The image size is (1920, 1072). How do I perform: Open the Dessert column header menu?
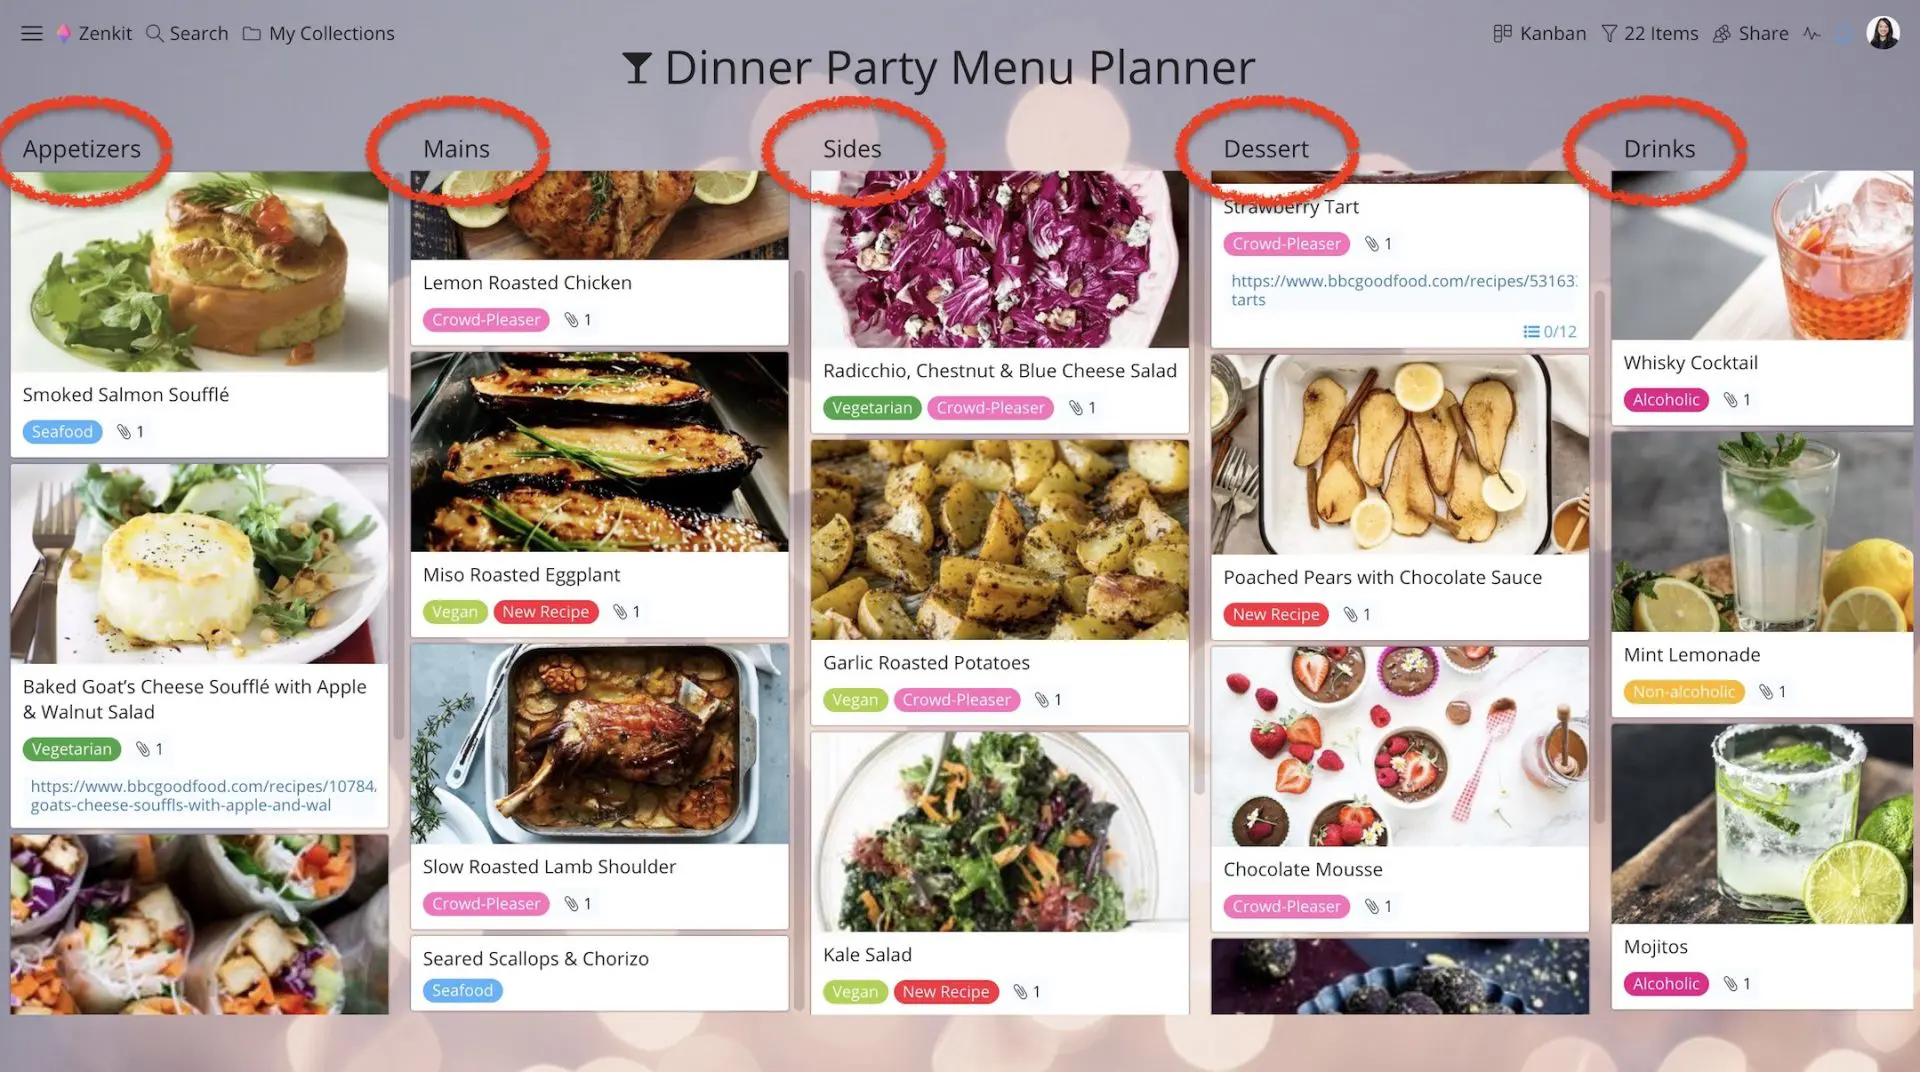click(1266, 149)
